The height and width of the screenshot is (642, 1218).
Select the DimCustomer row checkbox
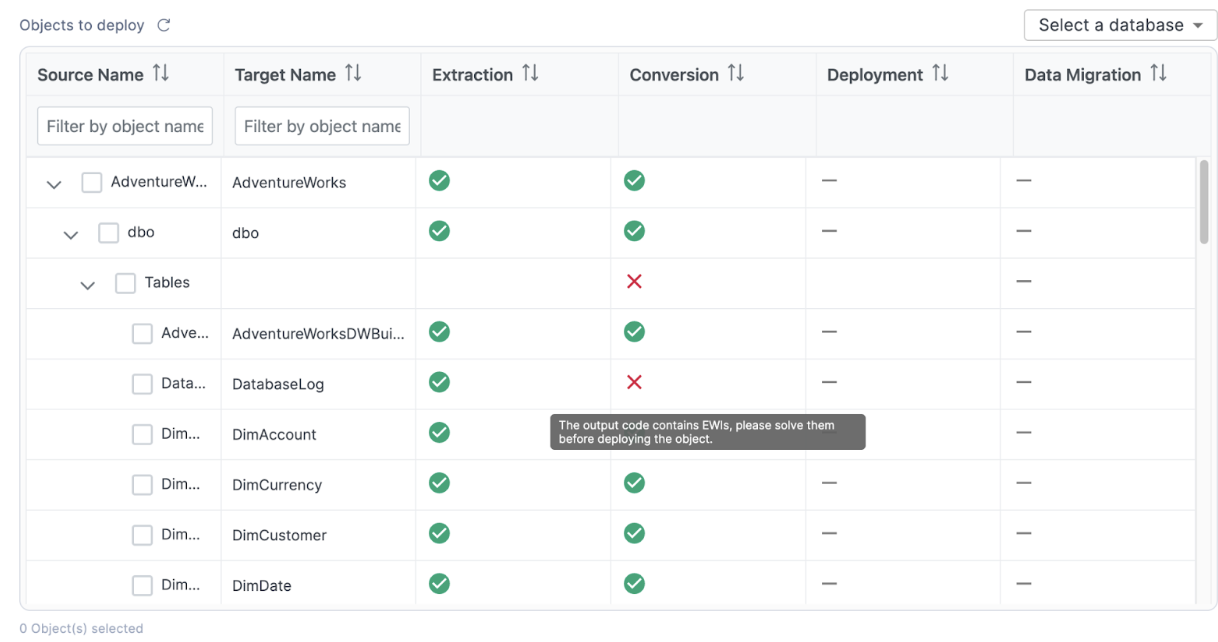142,535
